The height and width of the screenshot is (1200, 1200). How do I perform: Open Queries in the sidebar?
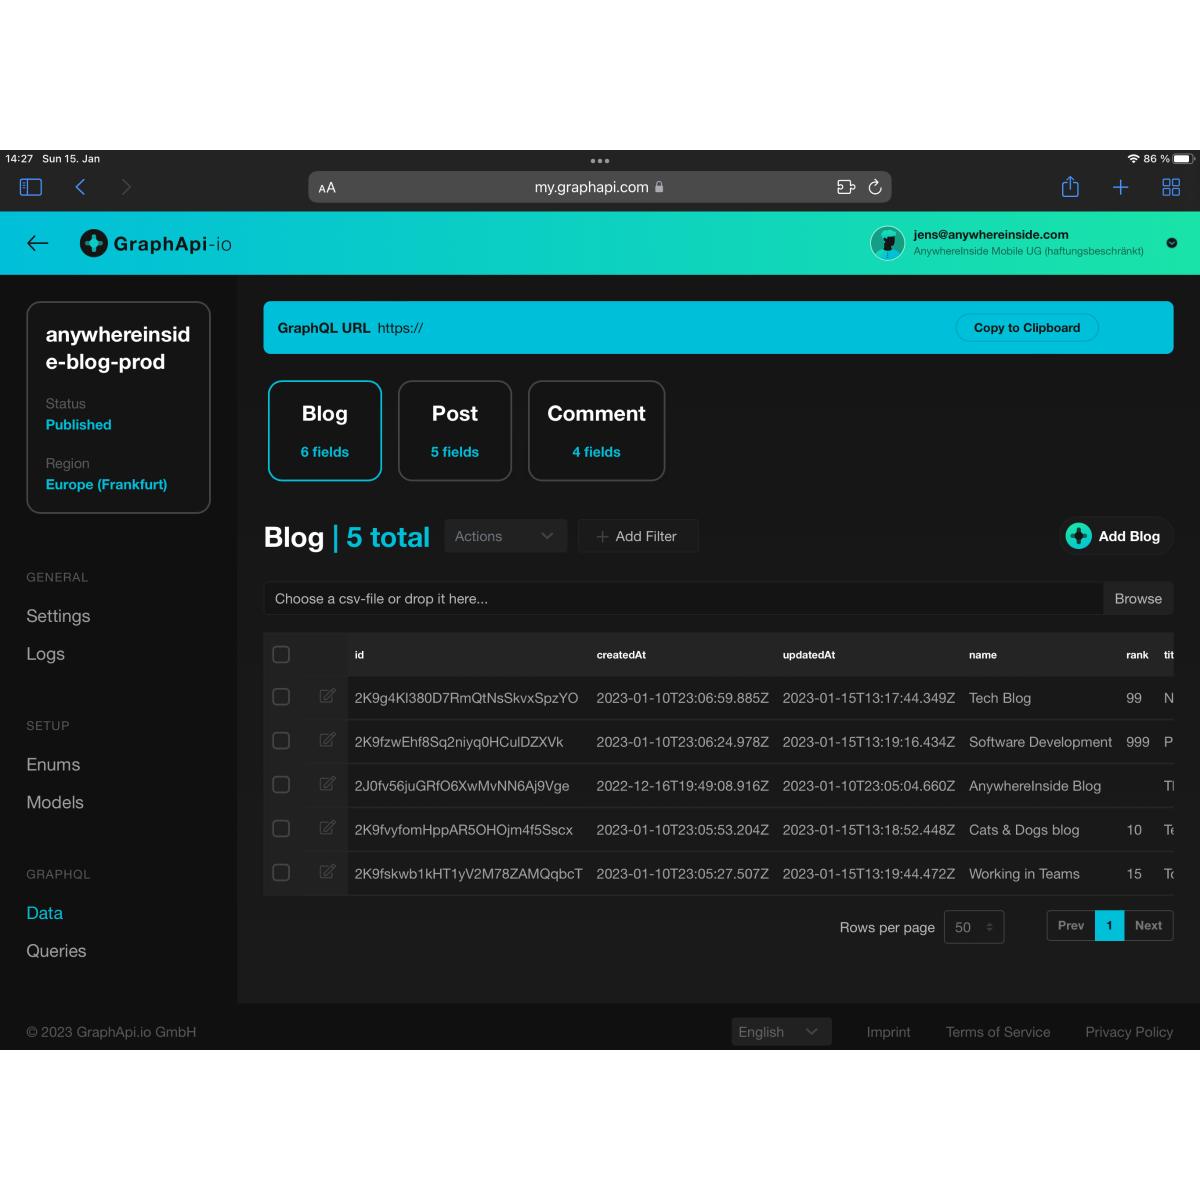coord(56,951)
